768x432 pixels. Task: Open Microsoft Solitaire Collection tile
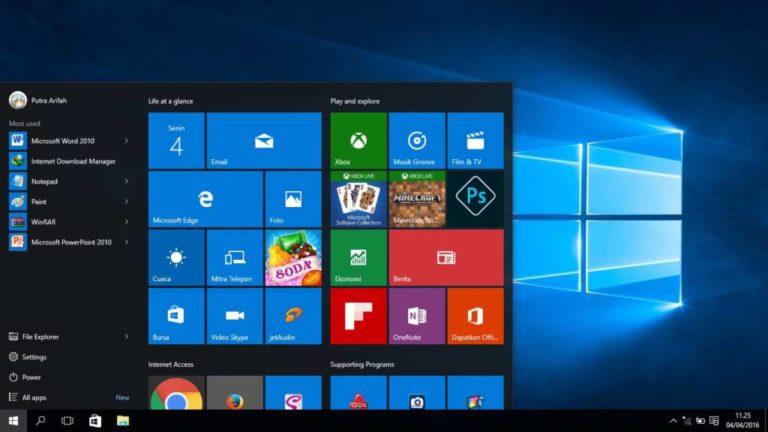(x=358, y=199)
